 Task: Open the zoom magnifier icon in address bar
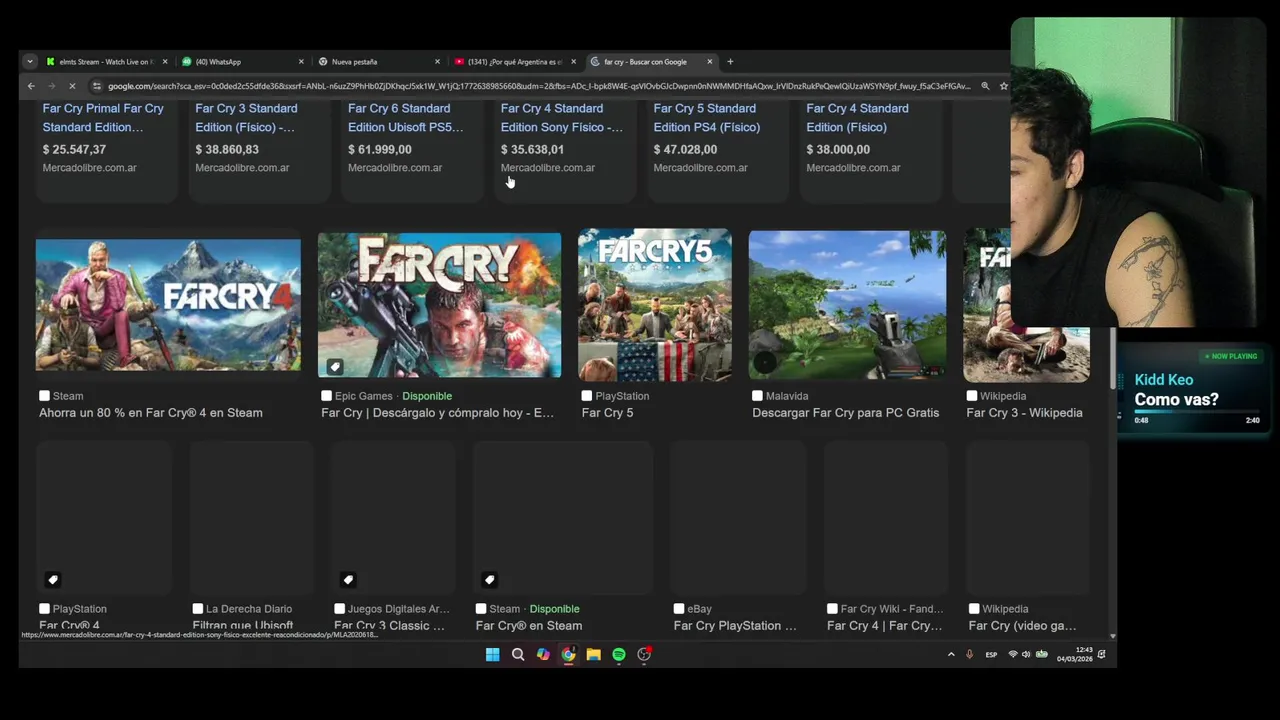click(985, 86)
